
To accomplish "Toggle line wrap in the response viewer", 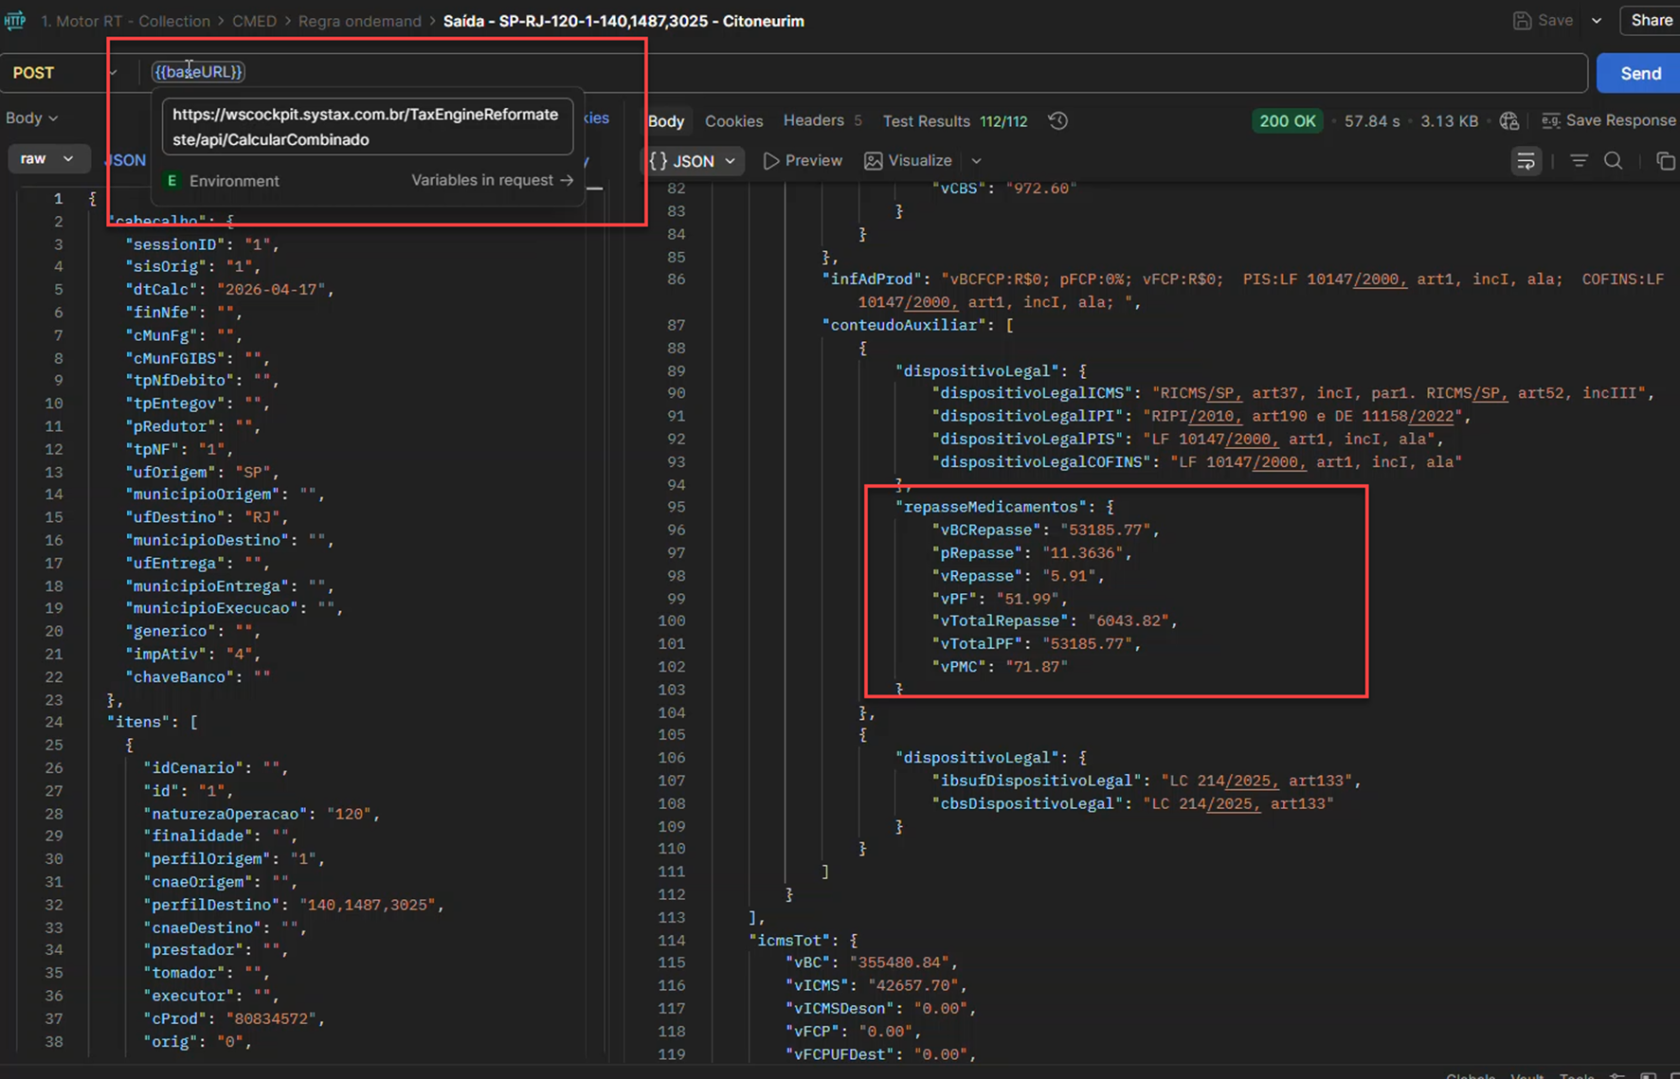I will tap(1526, 161).
